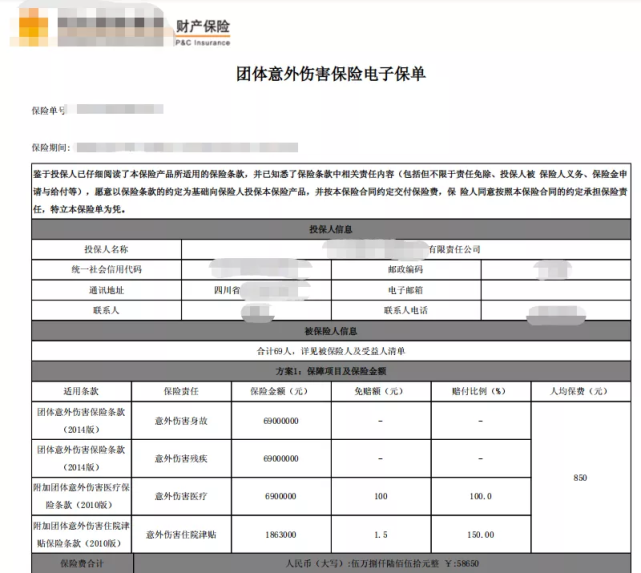Click the 意外伤害医疗 cell
The height and width of the screenshot is (573, 641).
click(x=181, y=496)
